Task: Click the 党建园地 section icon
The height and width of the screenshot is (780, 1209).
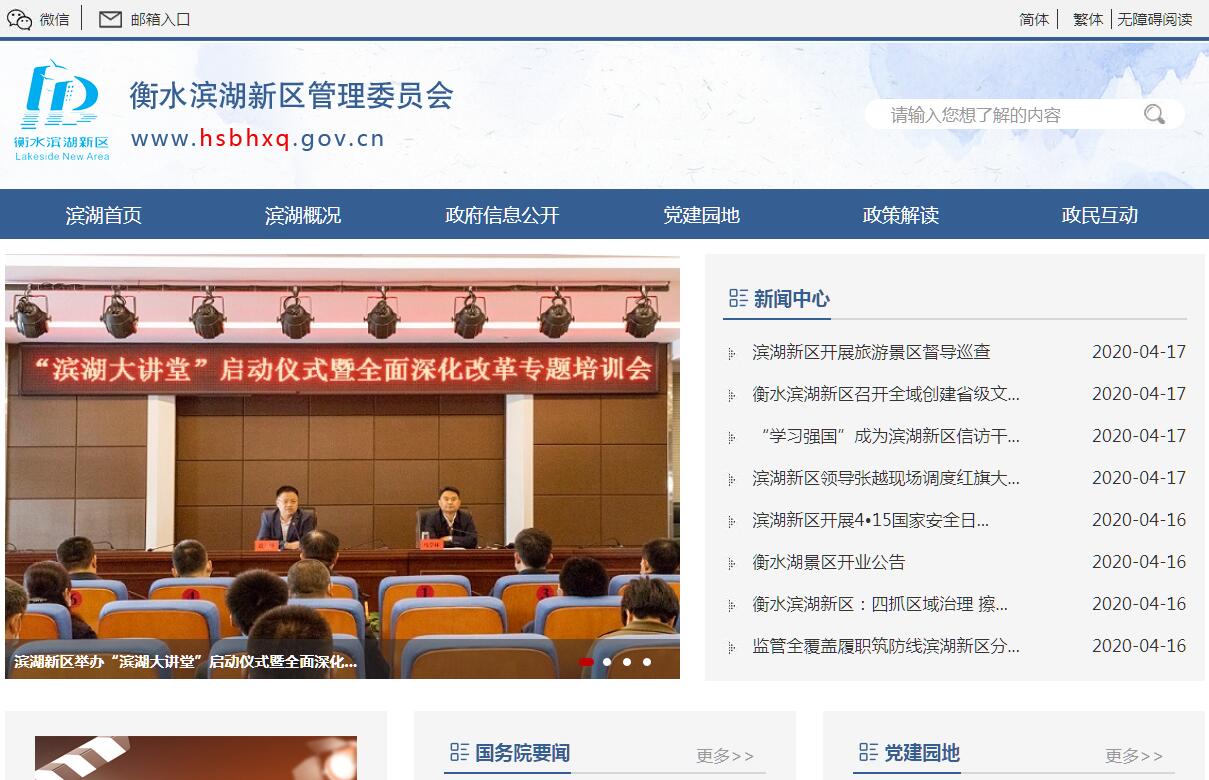Action: [x=868, y=752]
